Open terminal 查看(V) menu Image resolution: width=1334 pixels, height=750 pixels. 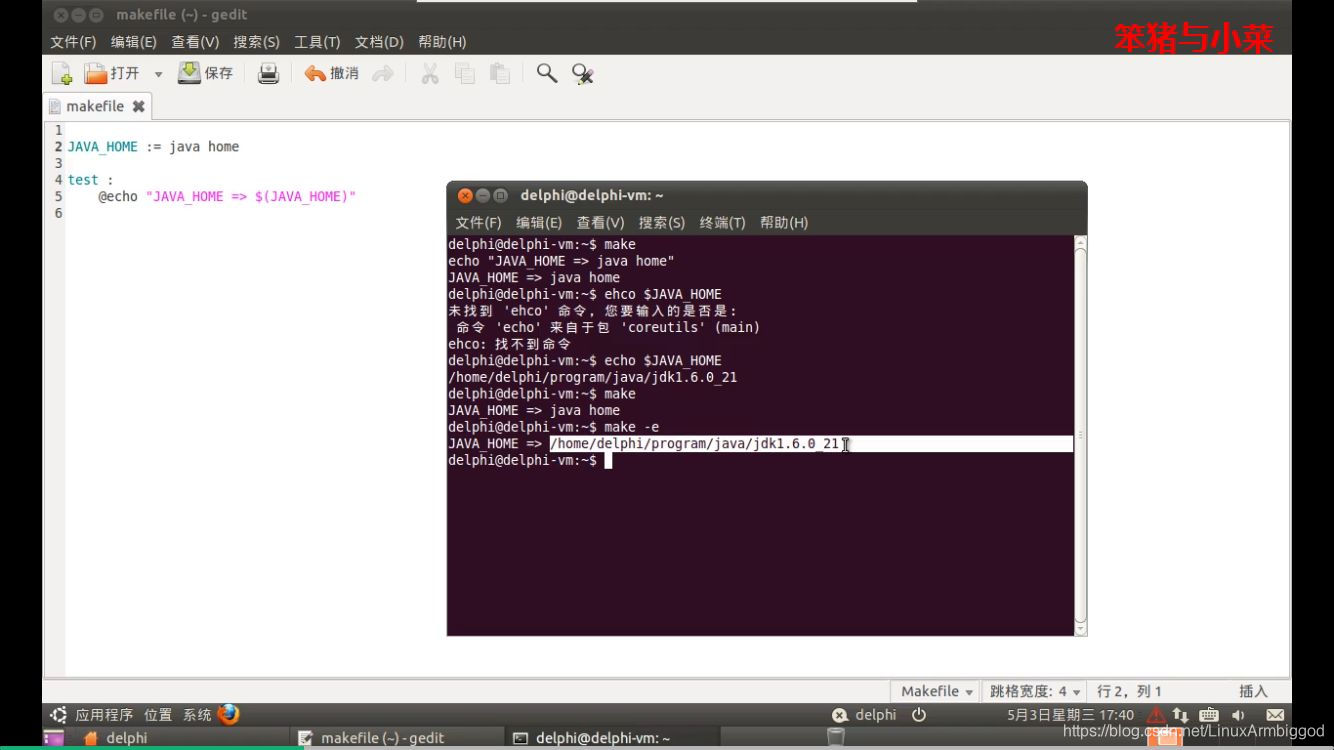600,222
